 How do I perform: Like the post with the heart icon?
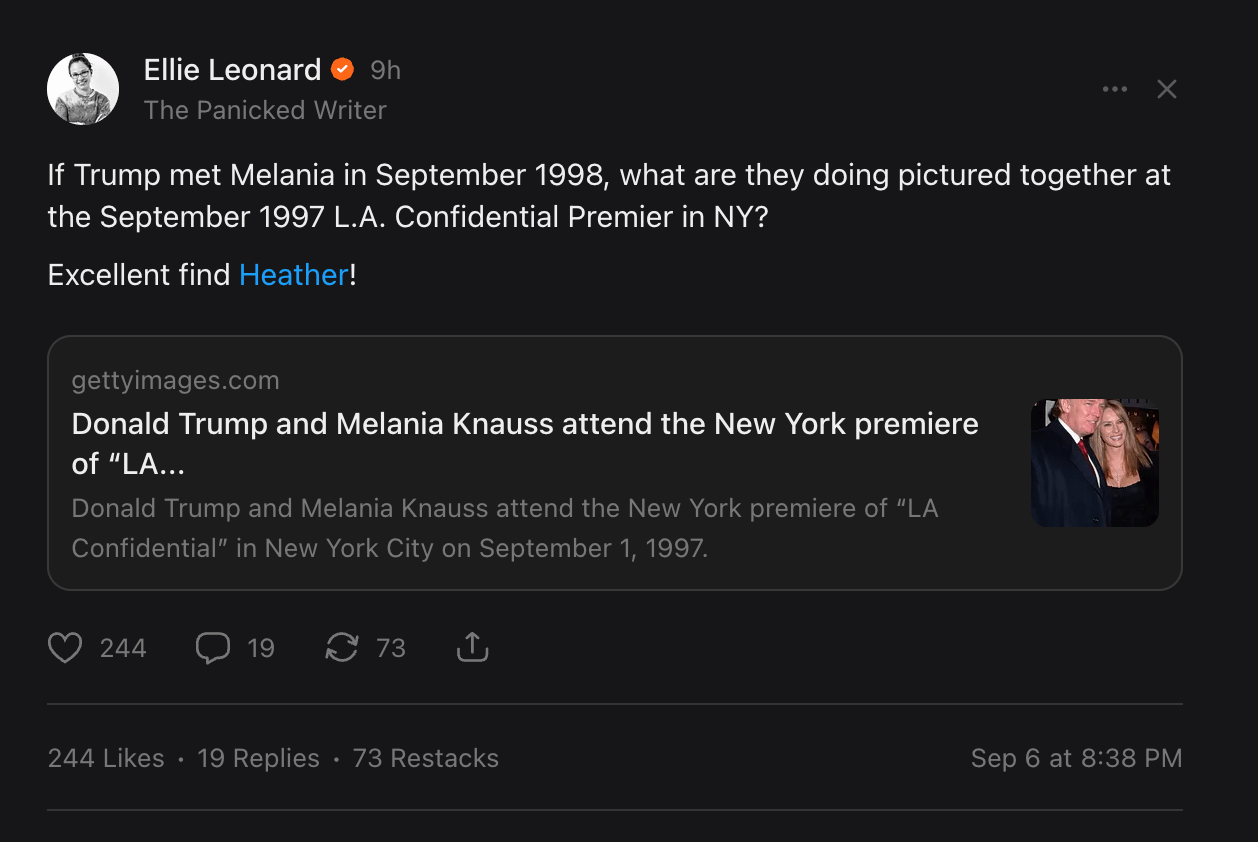click(65, 648)
